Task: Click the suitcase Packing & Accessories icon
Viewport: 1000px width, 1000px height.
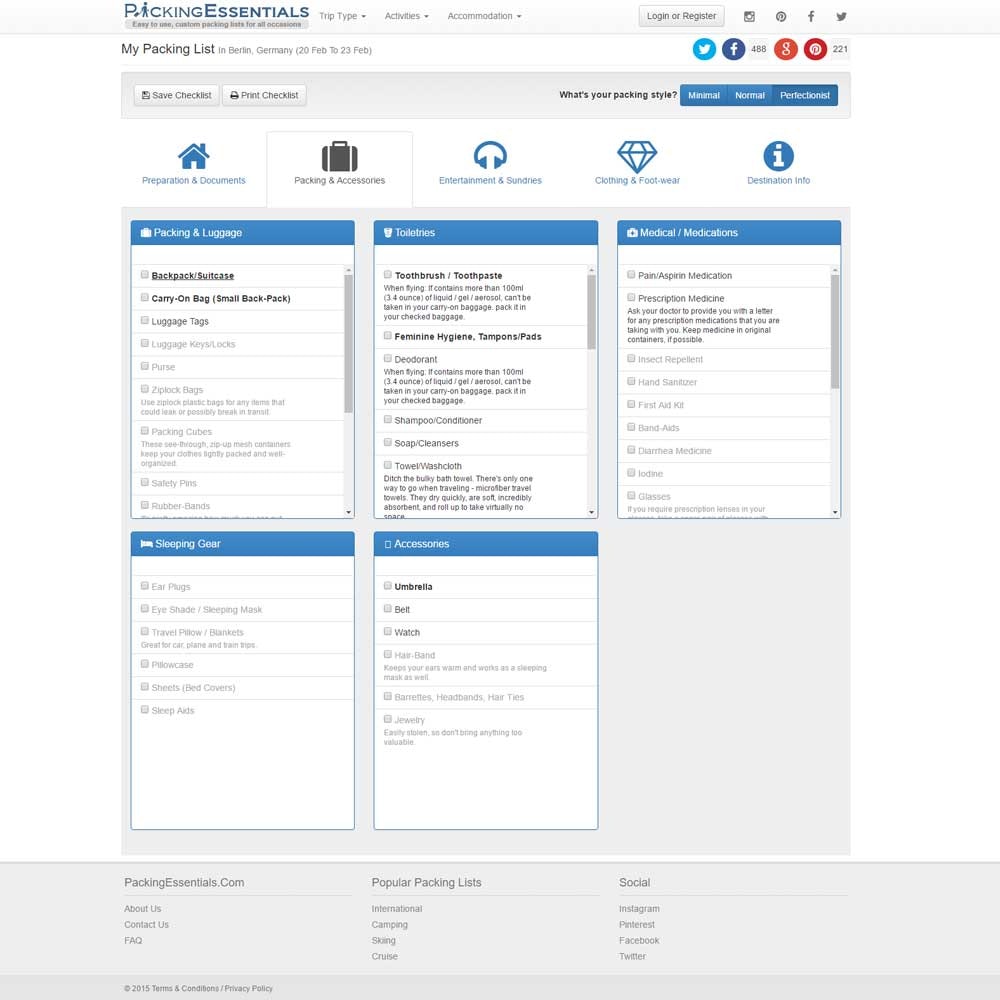Action: pos(339,156)
